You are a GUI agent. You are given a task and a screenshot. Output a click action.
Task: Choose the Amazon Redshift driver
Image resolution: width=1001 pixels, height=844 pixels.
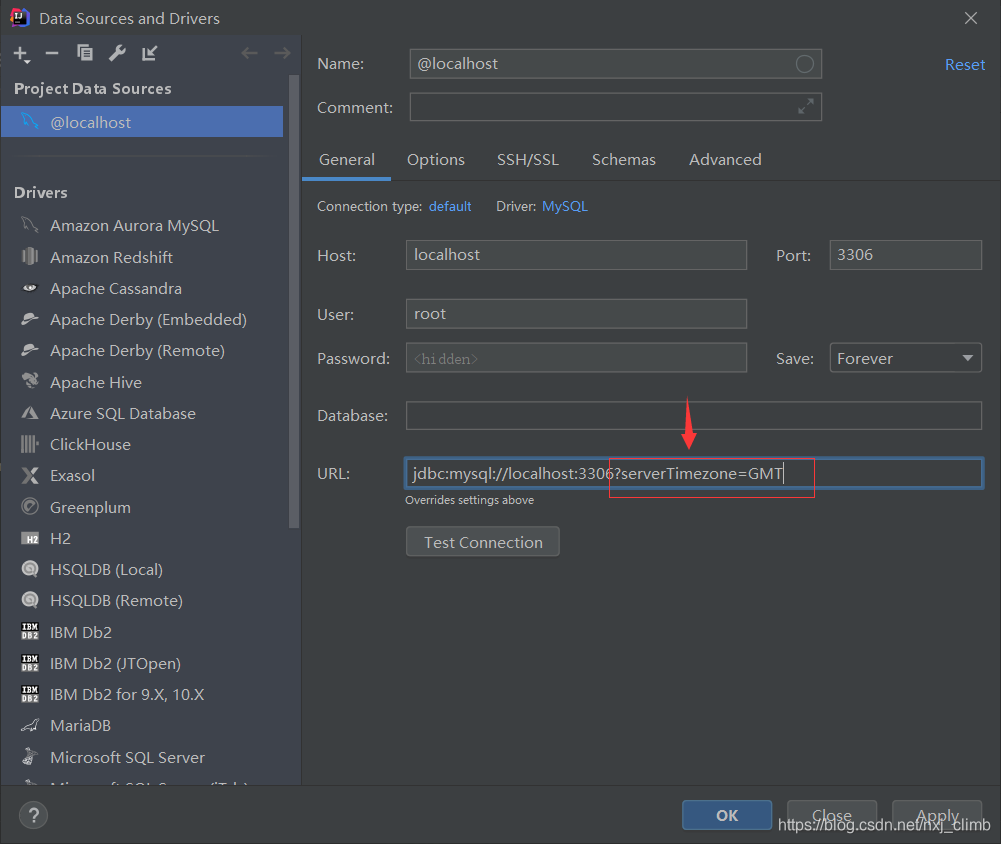111,257
